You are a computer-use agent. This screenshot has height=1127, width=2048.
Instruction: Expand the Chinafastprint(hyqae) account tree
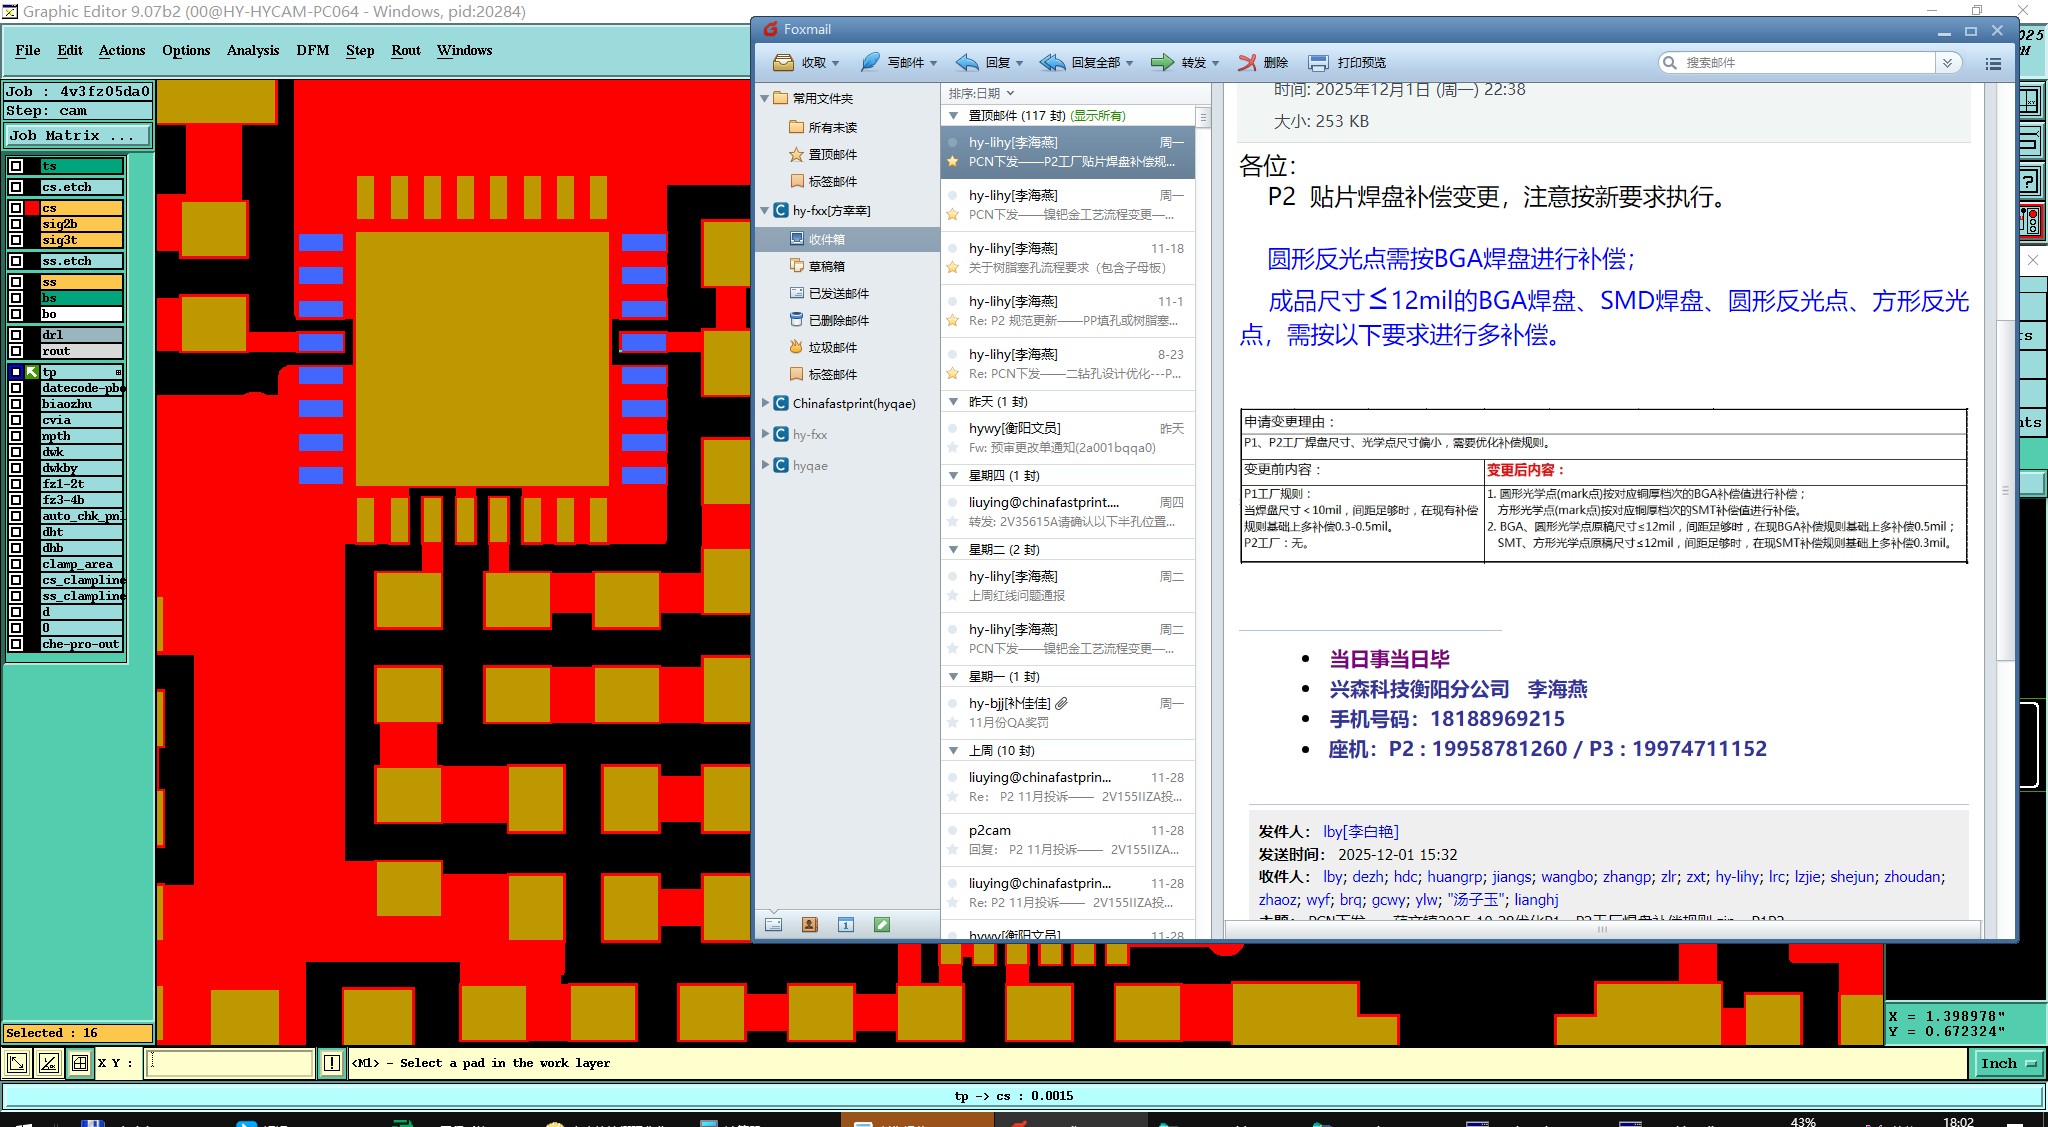(765, 403)
